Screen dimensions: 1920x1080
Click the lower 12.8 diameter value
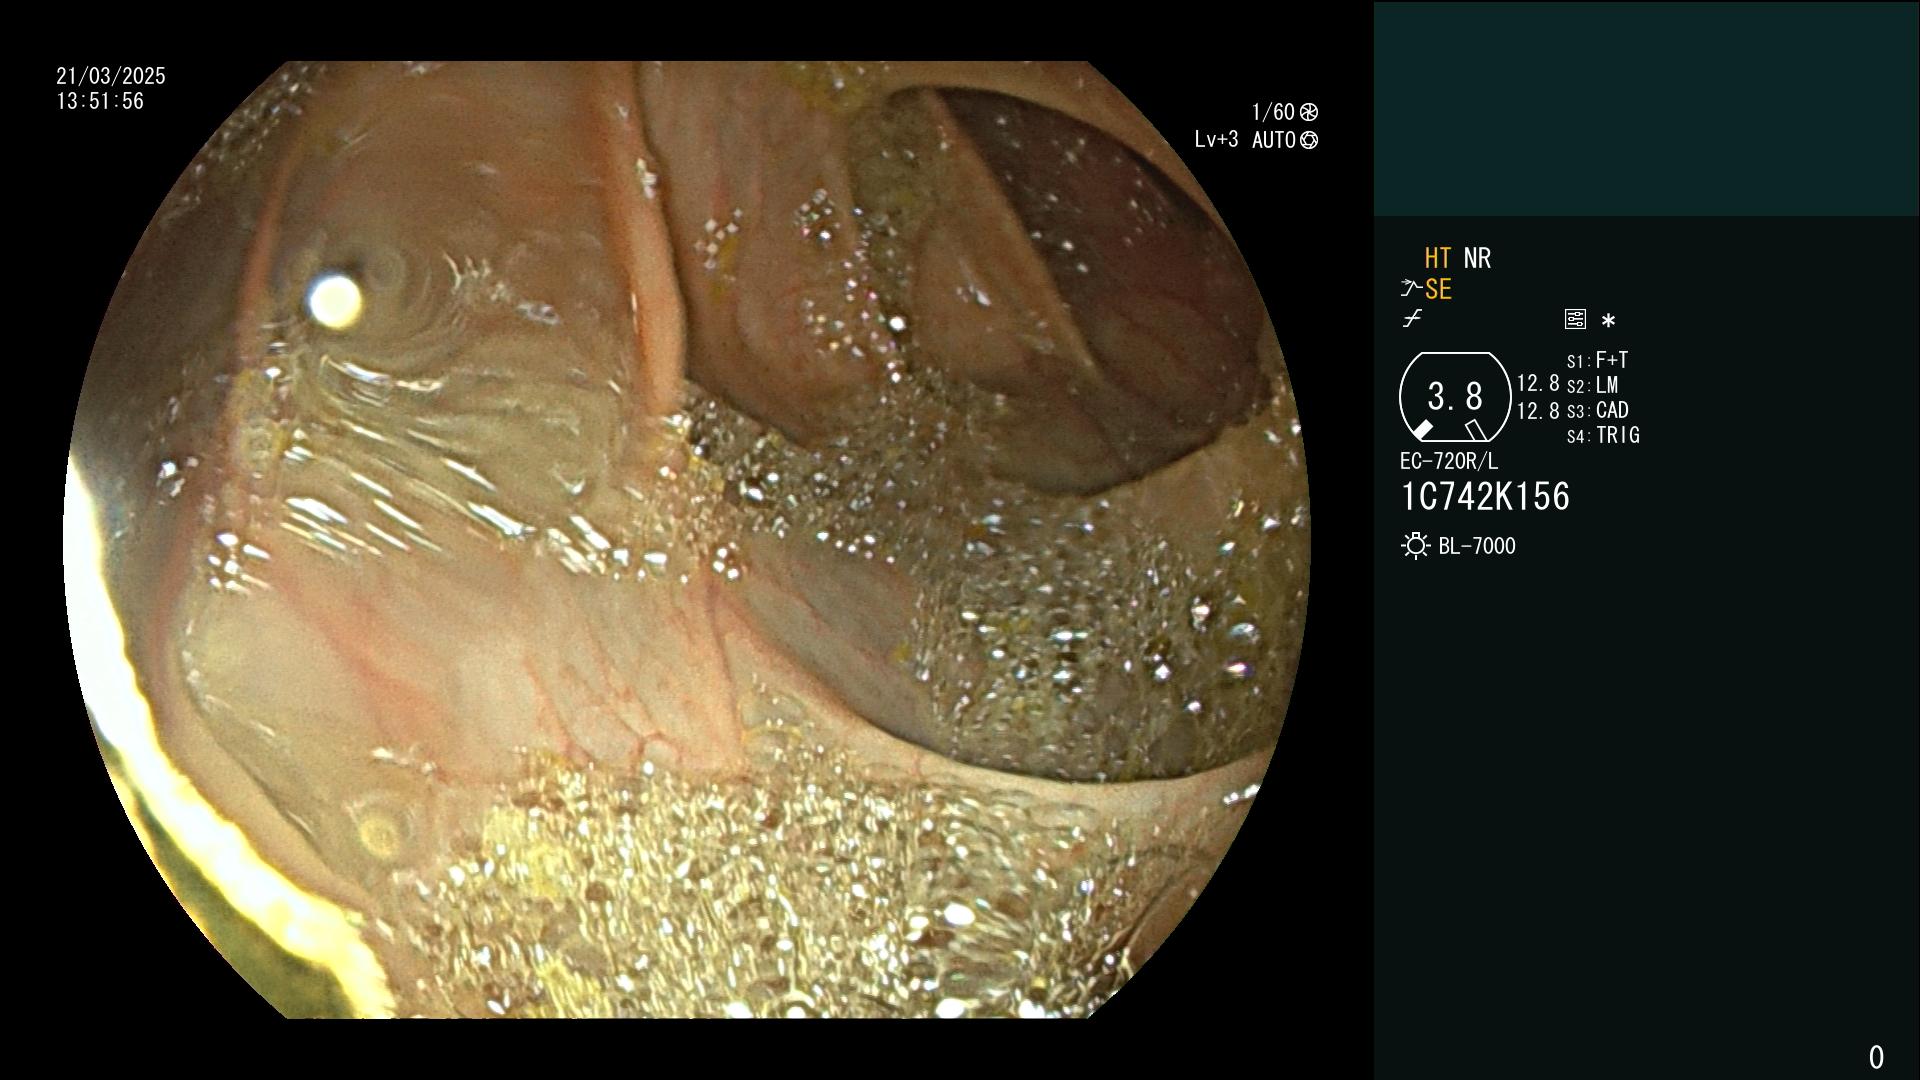click(x=1538, y=410)
